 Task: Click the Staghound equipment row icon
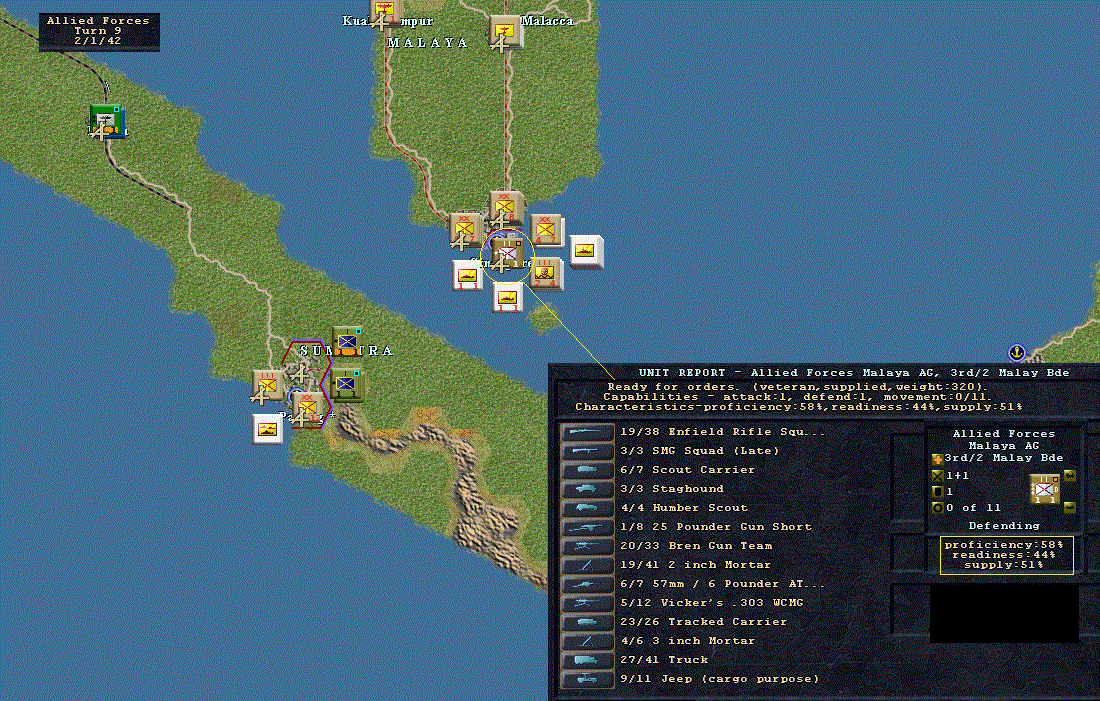pyautogui.click(x=587, y=489)
